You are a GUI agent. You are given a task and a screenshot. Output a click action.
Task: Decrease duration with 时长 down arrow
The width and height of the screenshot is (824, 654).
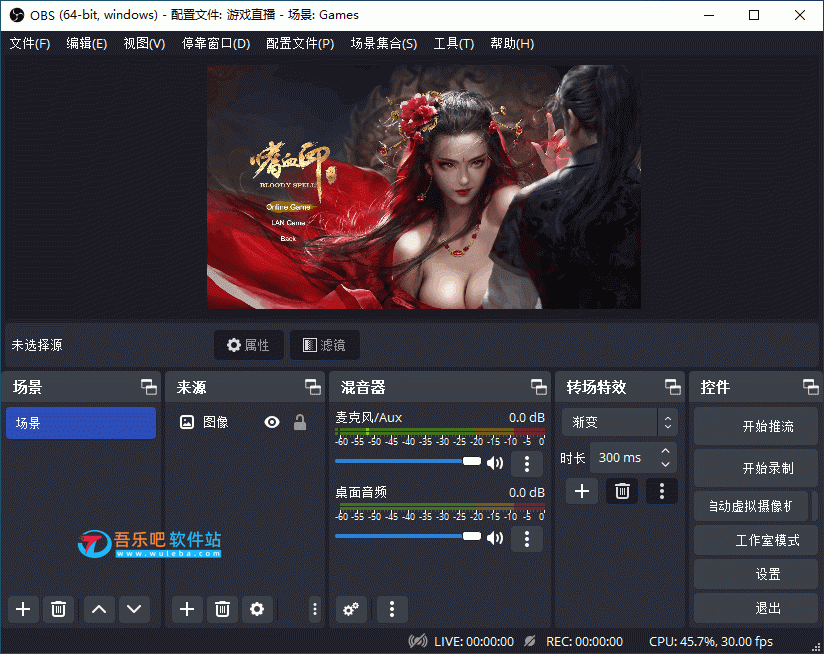click(x=665, y=464)
